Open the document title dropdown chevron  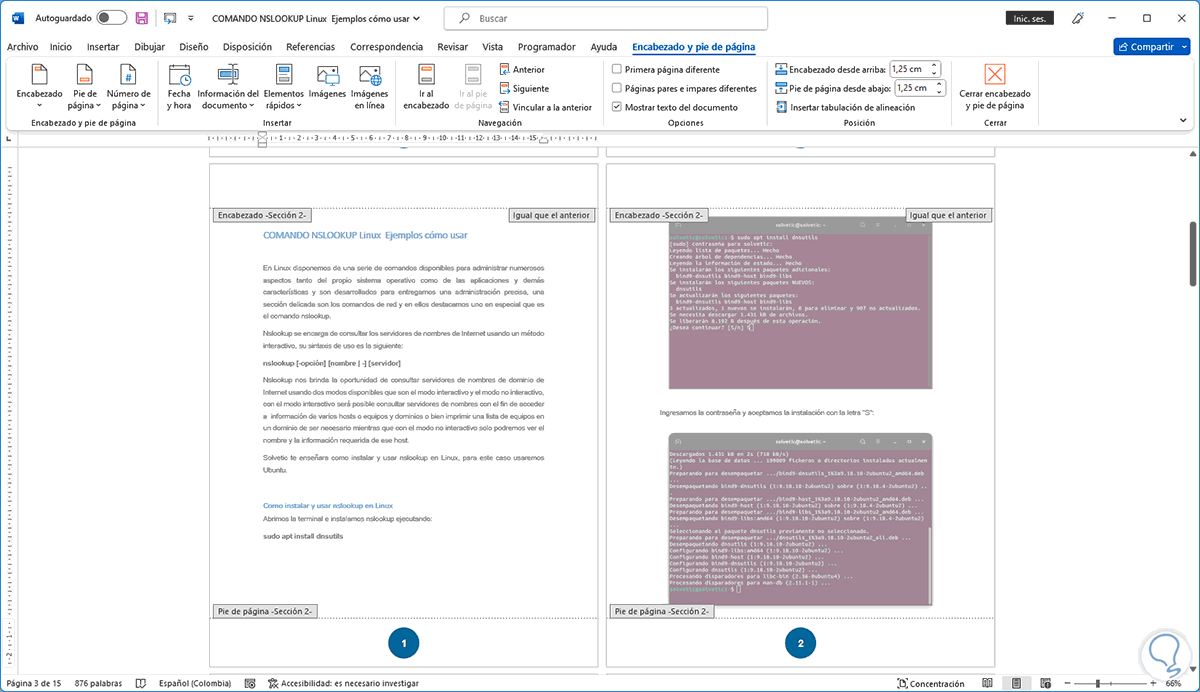point(416,18)
